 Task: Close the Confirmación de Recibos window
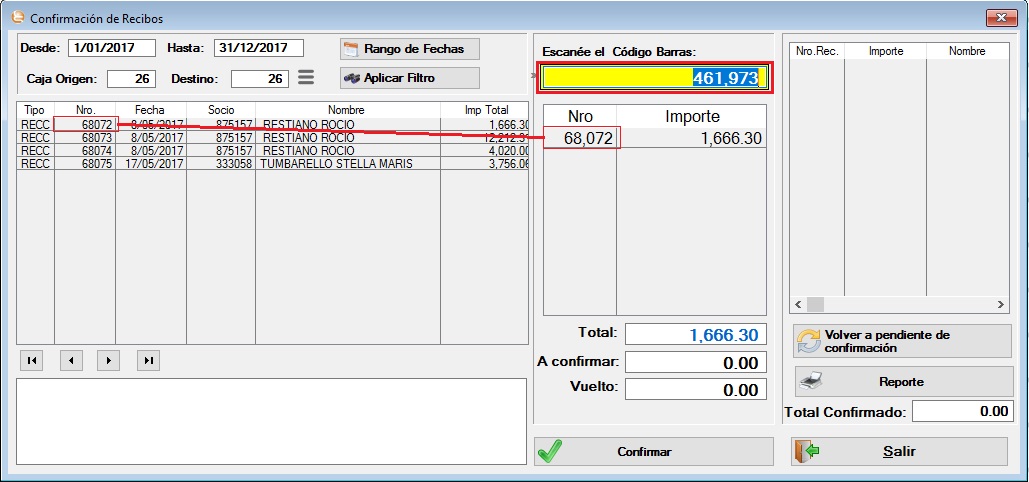click(995, 18)
